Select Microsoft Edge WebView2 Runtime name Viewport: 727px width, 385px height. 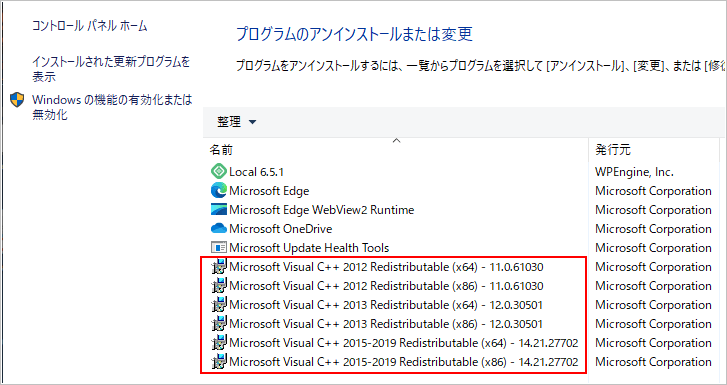(321, 210)
